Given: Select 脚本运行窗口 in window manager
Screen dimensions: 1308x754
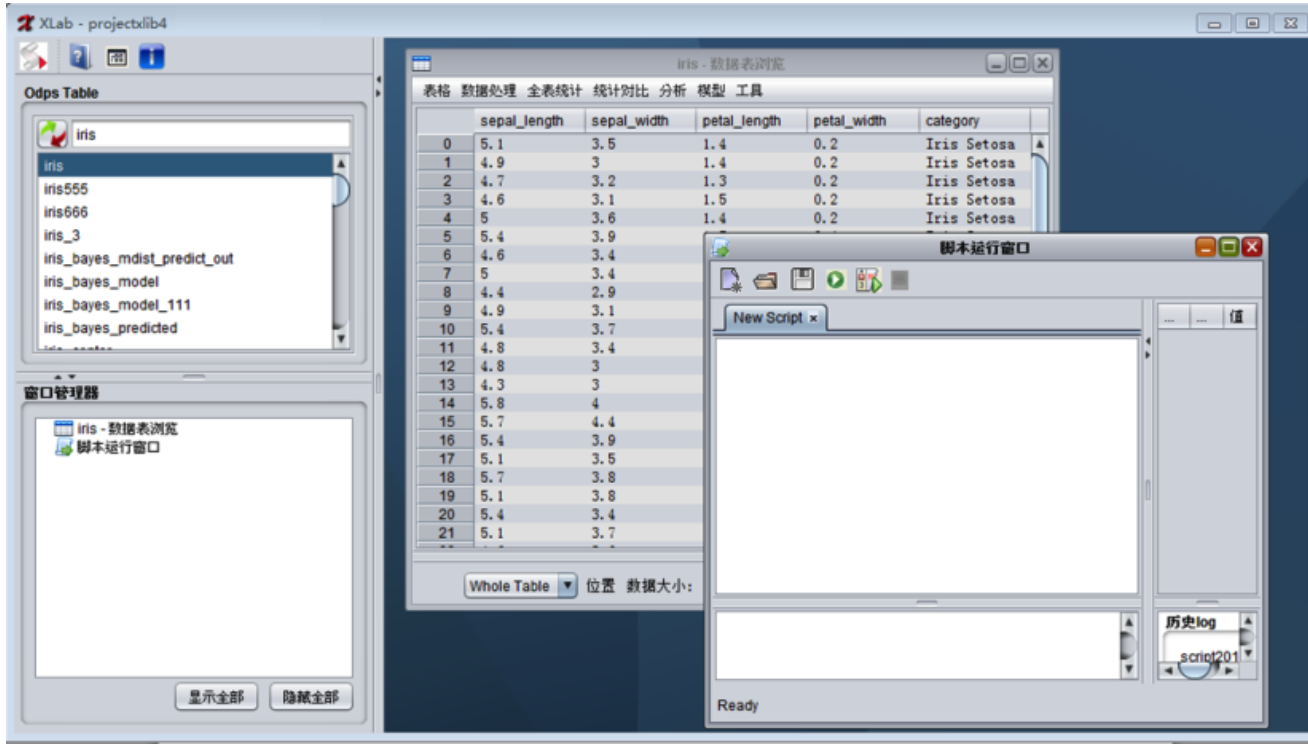Looking at the screenshot, I should tap(107, 447).
